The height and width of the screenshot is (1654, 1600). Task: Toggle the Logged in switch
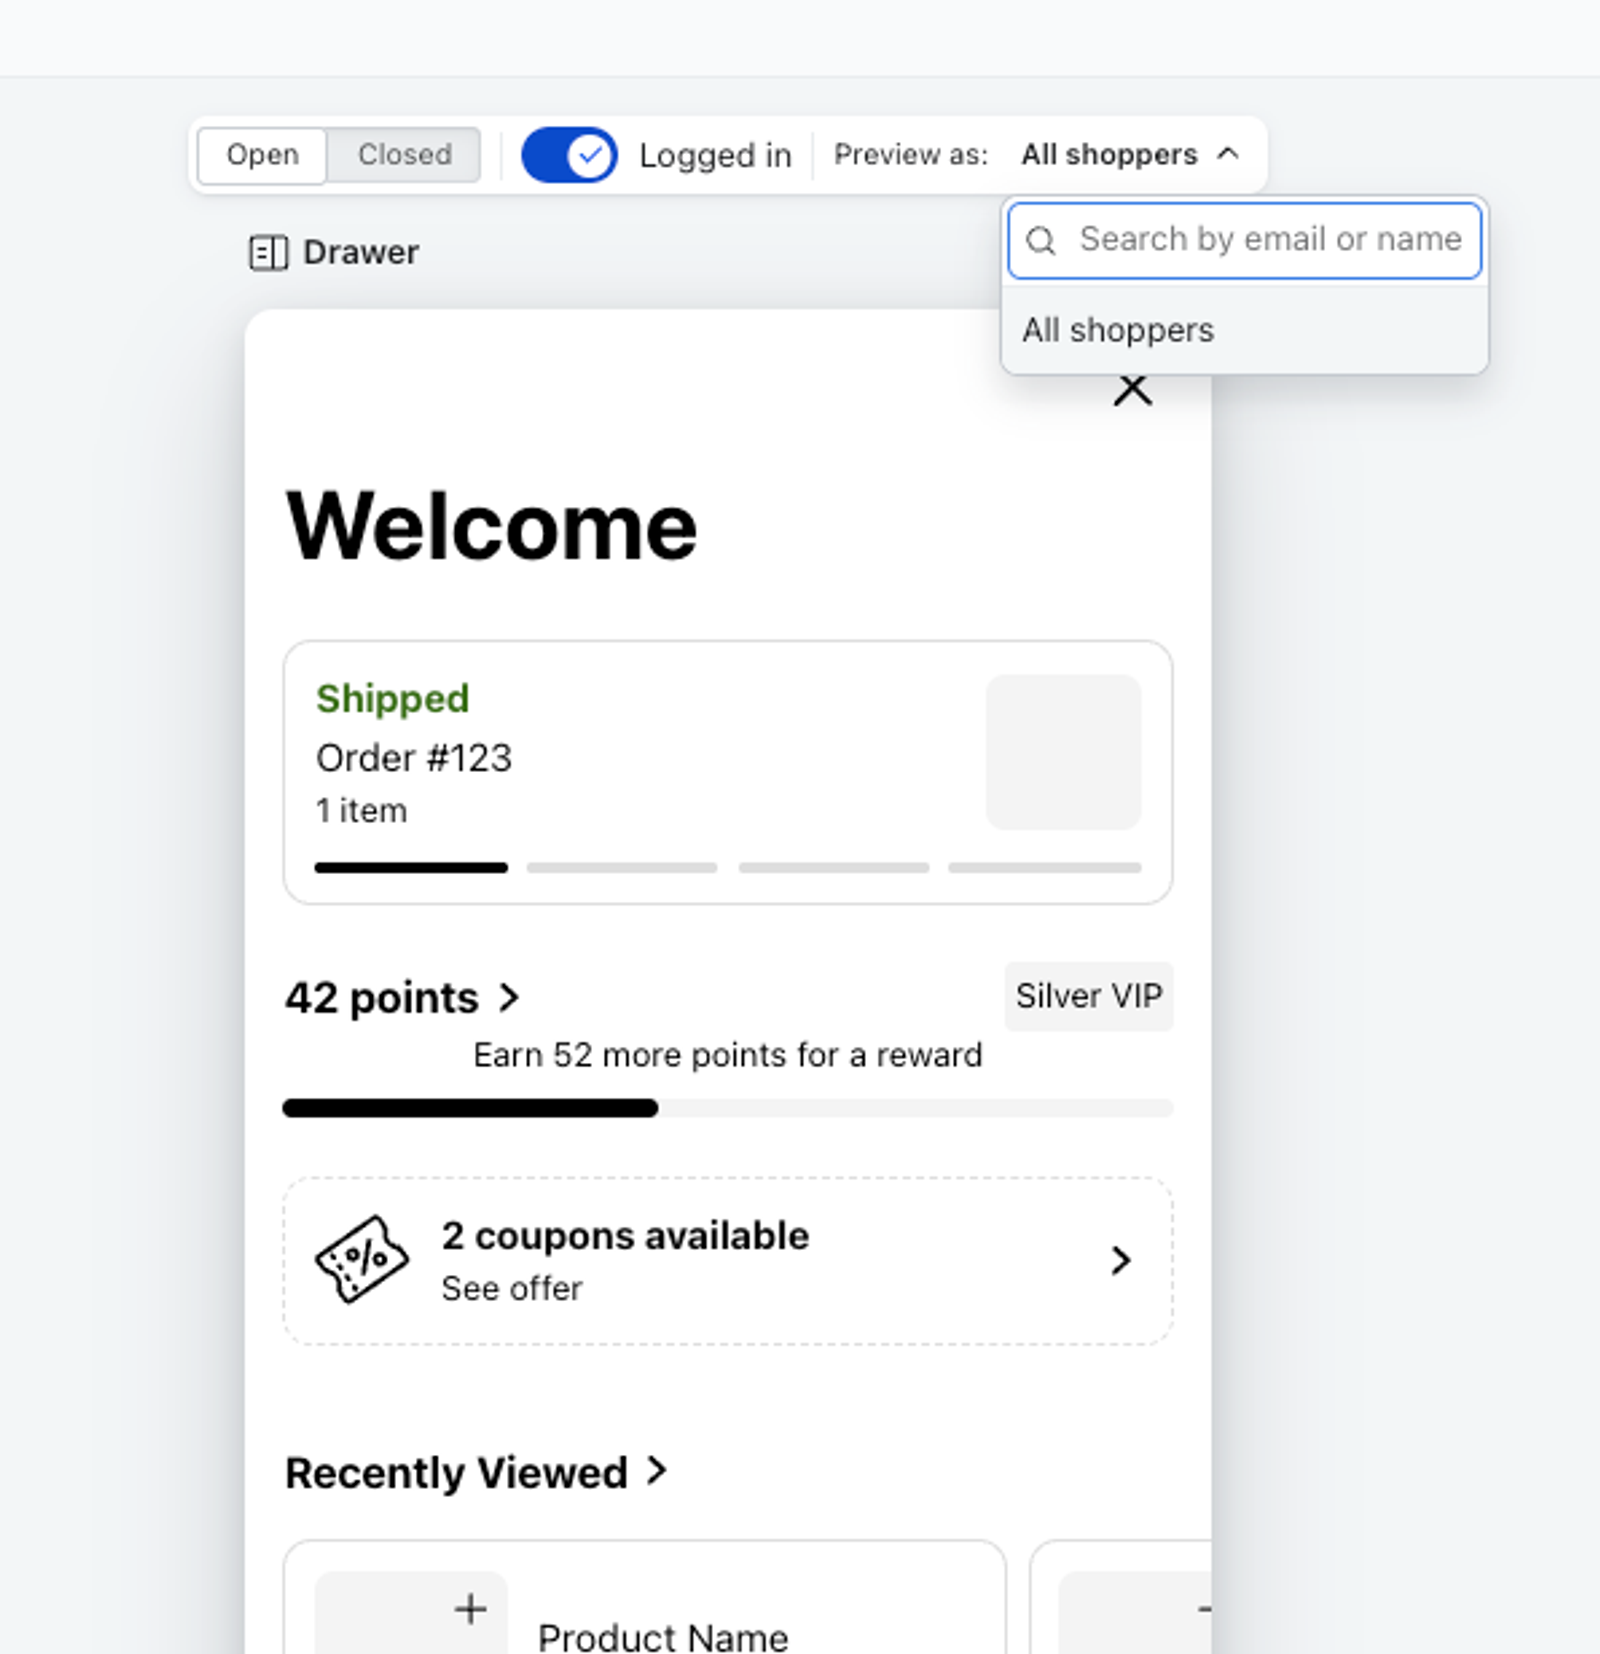569,155
